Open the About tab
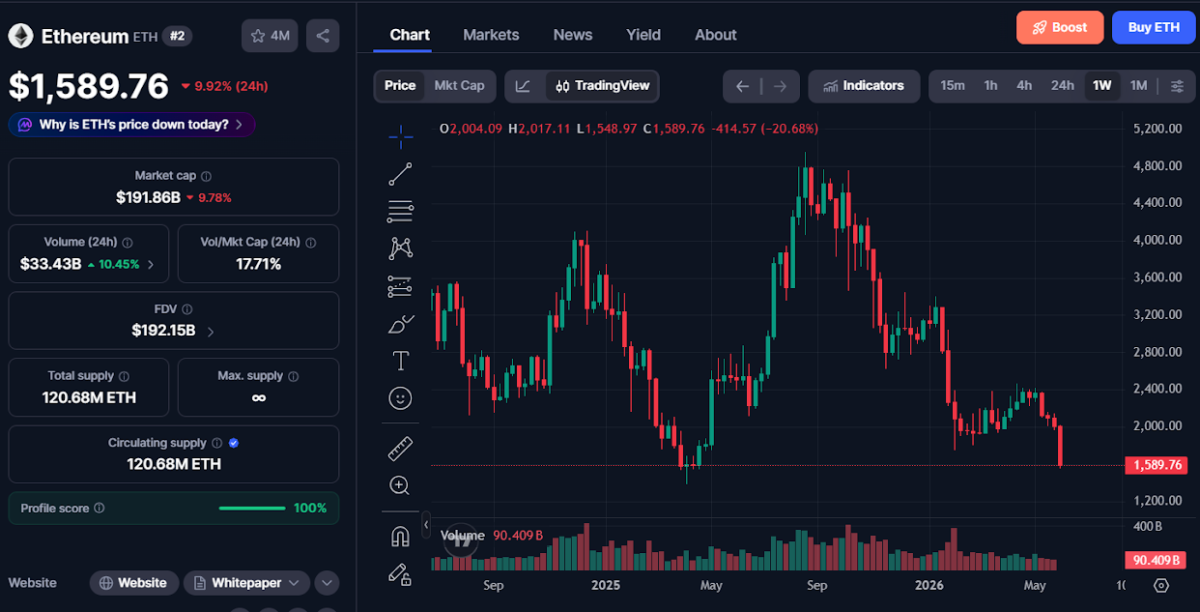Viewport: 1200px width, 612px height. tap(716, 35)
